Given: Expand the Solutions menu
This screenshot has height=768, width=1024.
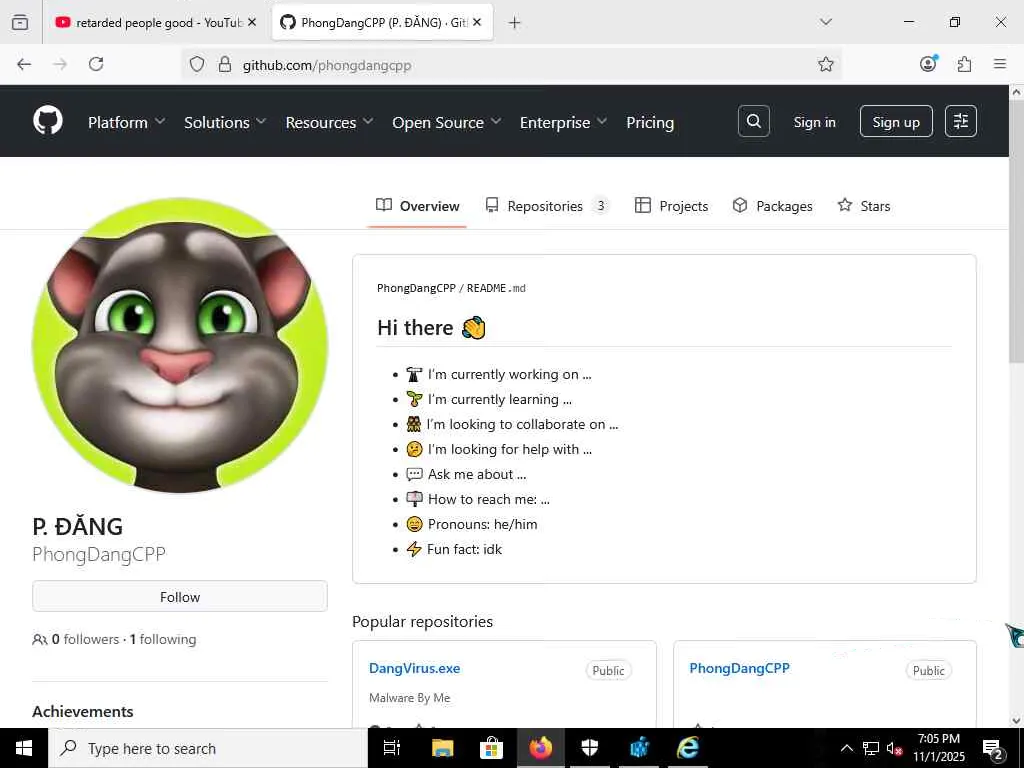Looking at the screenshot, I should 225,122.
